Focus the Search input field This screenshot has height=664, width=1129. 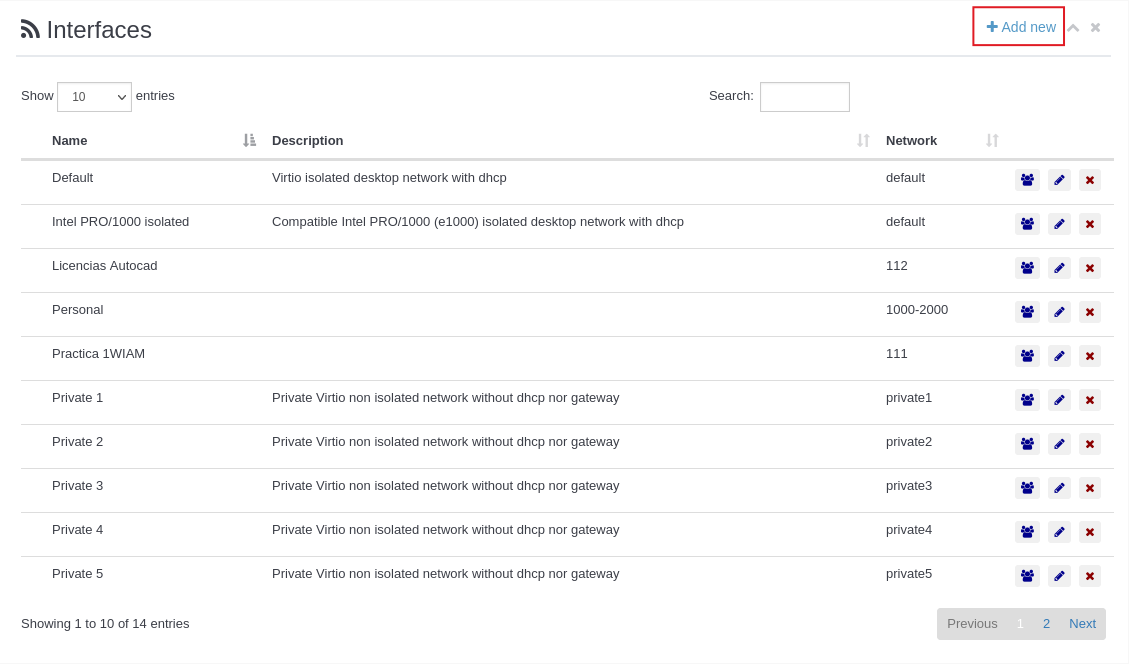(804, 97)
